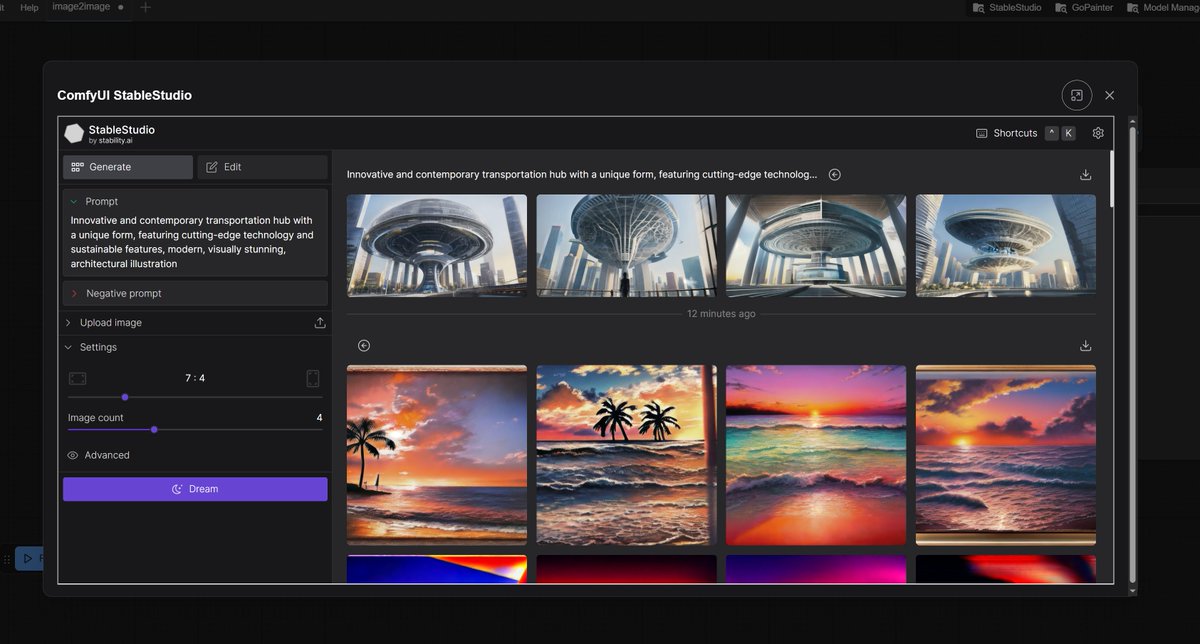Viewport: 1200px width, 644px height.
Task: Open GoPainter from the top bar
Action: pyautogui.click(x=1084, y=7)
